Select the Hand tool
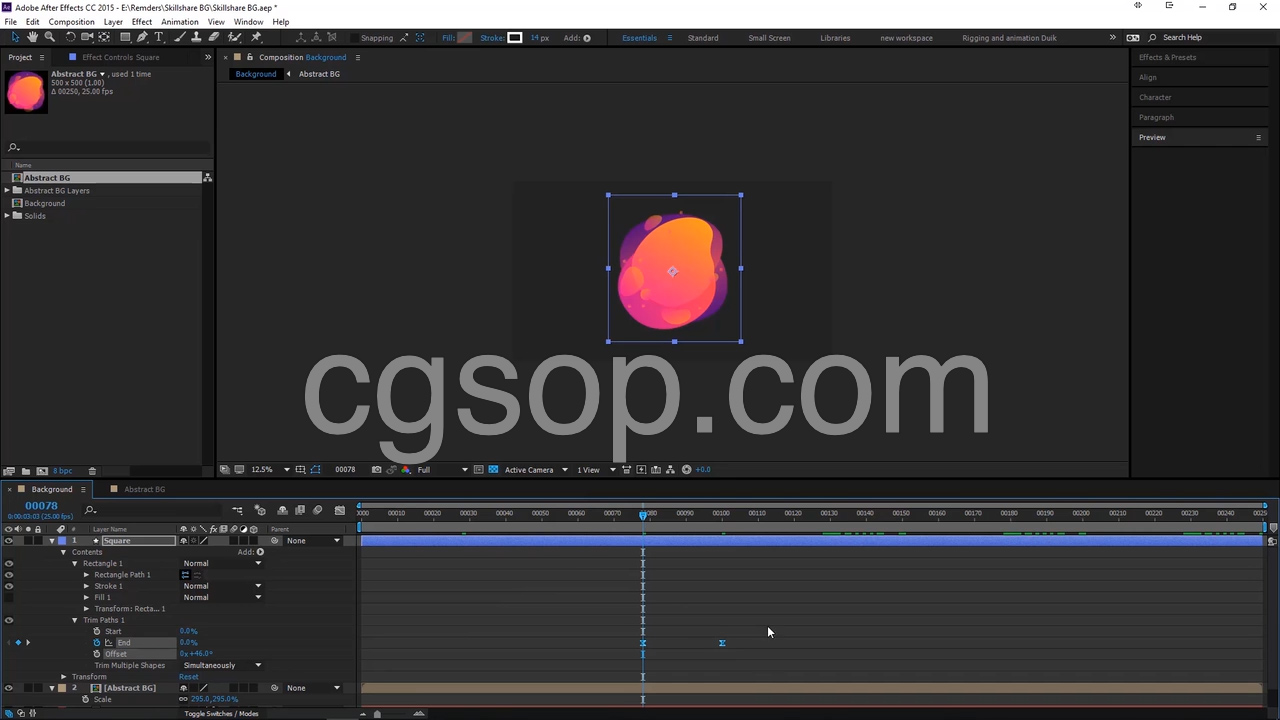Image resolution: width=1280 pixels, height=720 pixels. [32, 37]
